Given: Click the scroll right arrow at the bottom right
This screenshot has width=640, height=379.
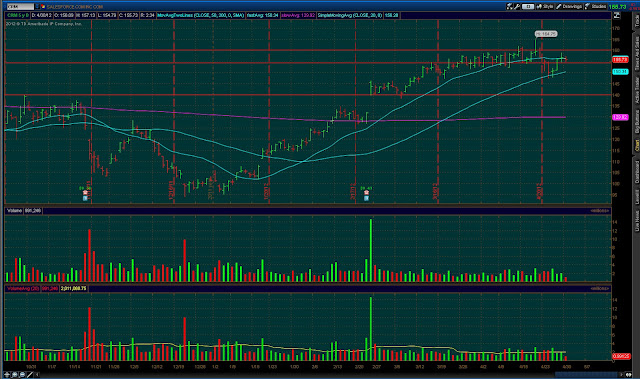Looking at the screenshot, I should pyautogui.click(x=622, y=374).
